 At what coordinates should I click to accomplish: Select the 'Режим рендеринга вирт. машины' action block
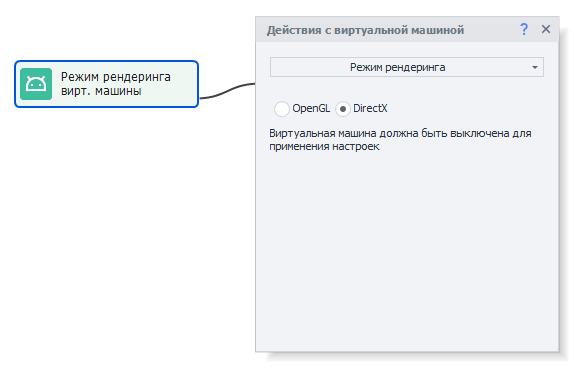click(x=107, y=84)
